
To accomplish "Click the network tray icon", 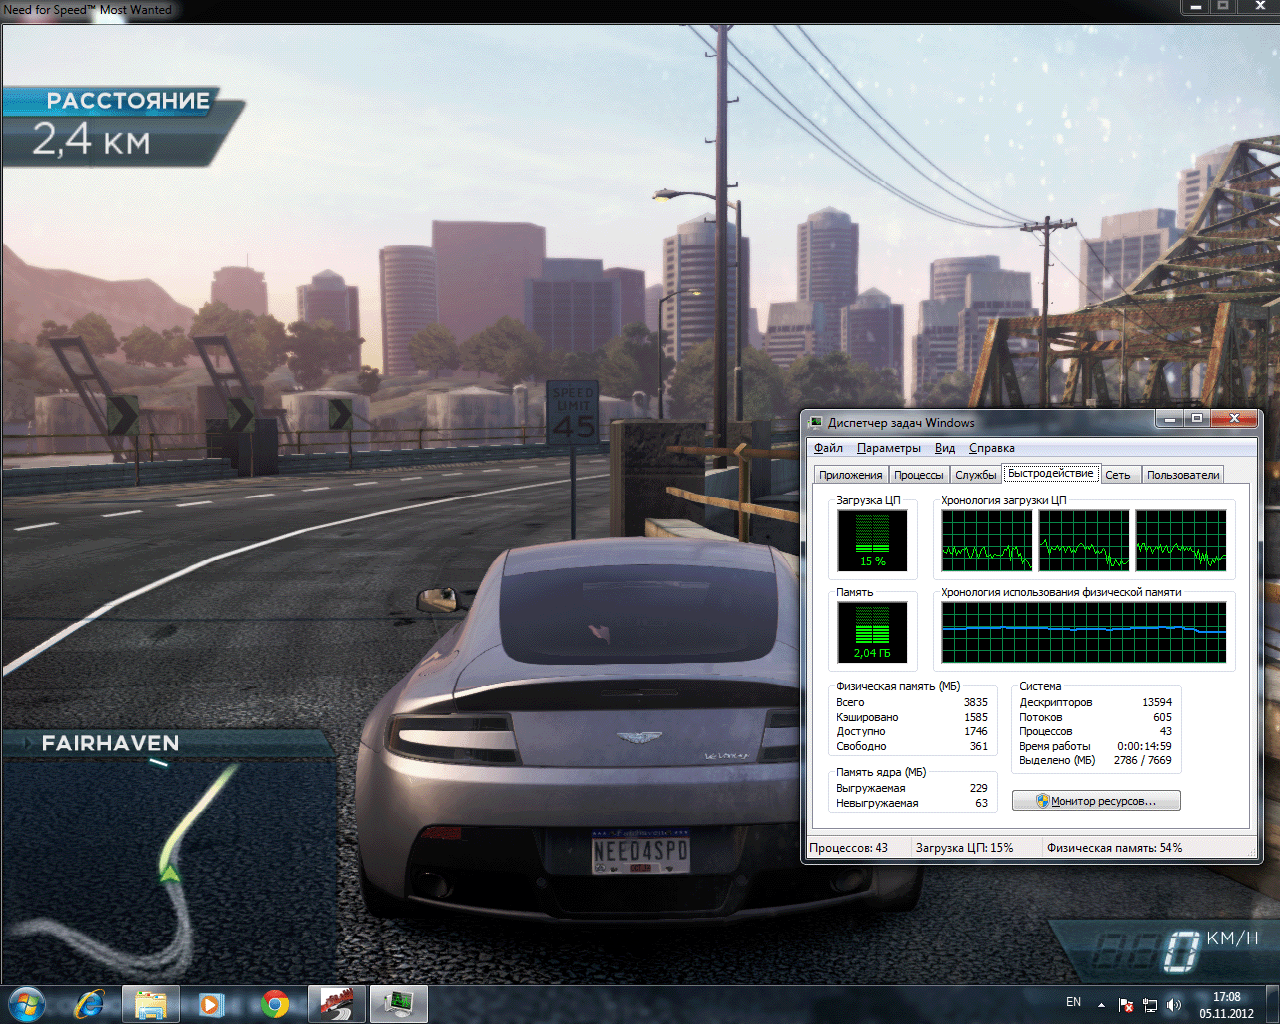I will click(x=1150, y=1005).
